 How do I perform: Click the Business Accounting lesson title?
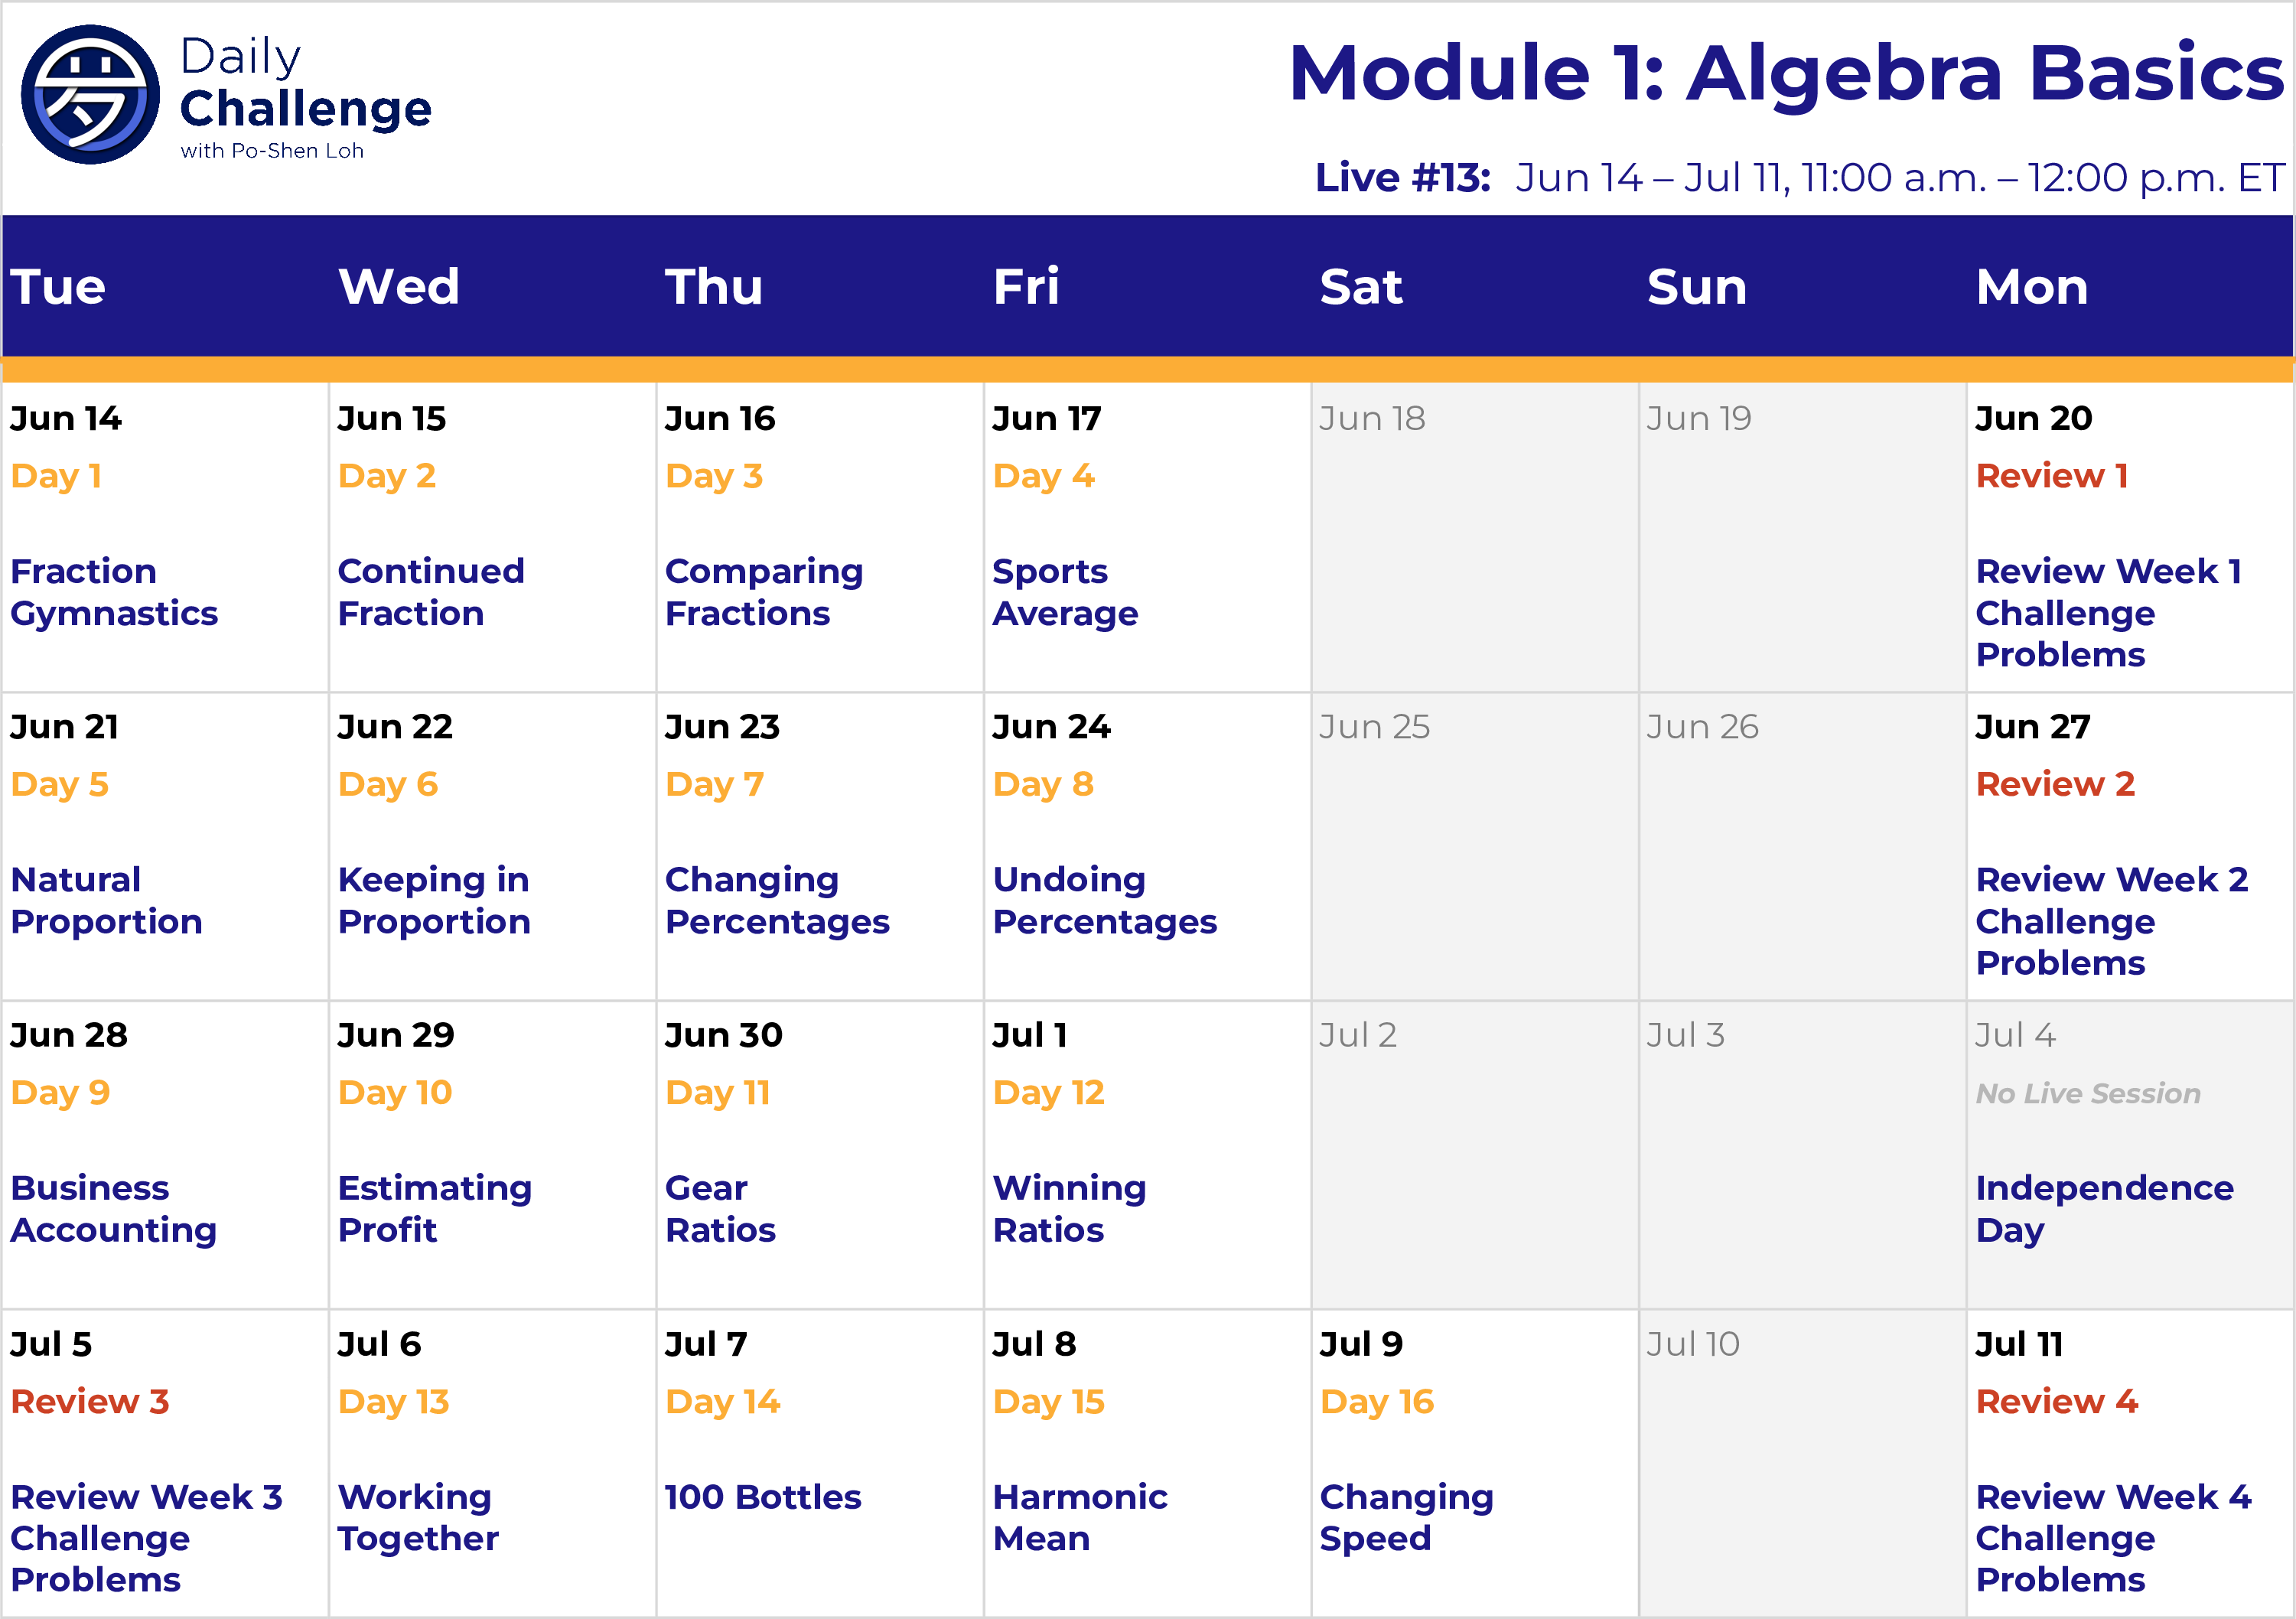(x=113, y=1208)
